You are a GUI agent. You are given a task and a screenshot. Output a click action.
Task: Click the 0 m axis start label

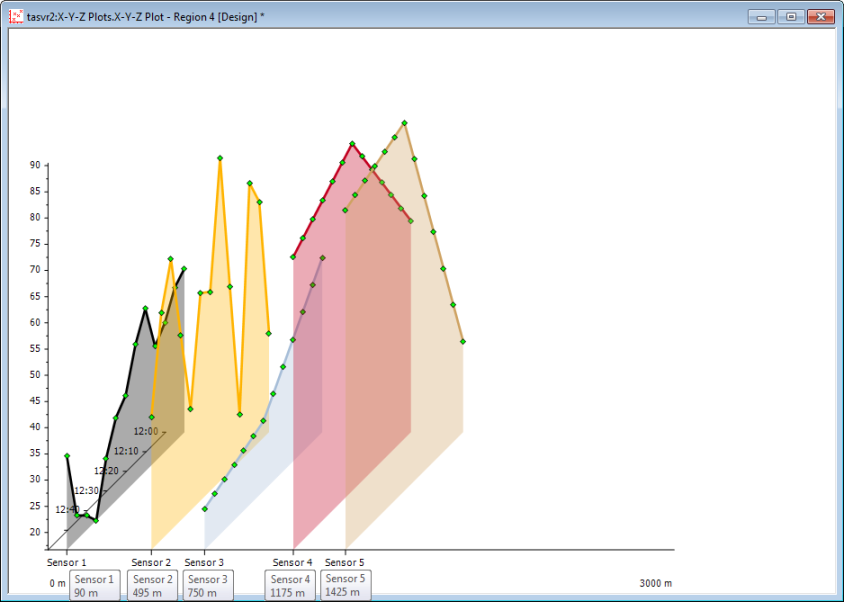(57, 583)
